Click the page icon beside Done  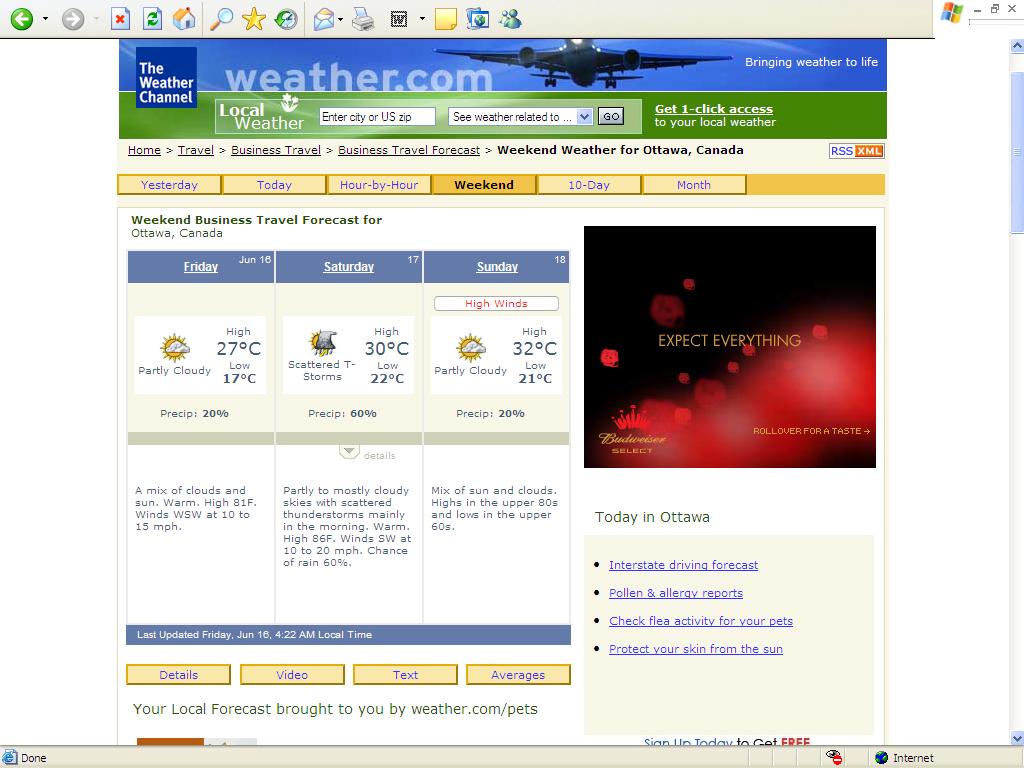tap(9, 758)
